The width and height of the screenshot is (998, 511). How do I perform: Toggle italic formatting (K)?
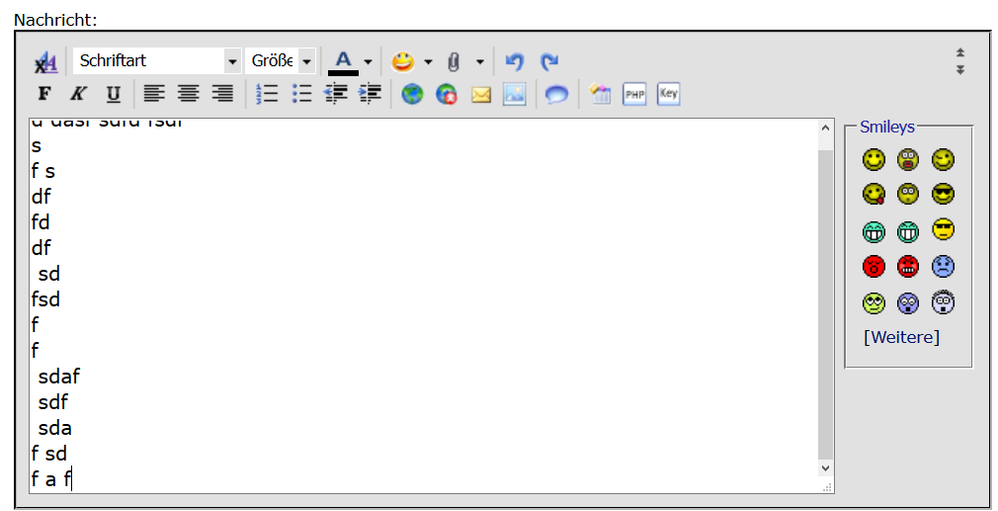click(78, 94)
